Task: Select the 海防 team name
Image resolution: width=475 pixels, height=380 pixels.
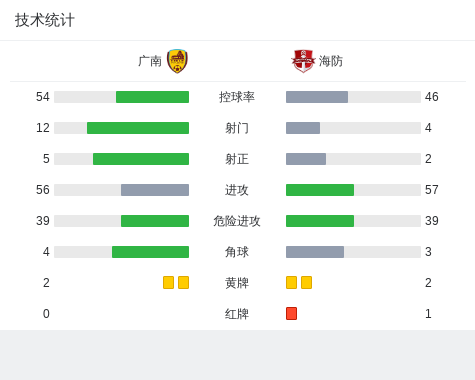Action: 331,61
